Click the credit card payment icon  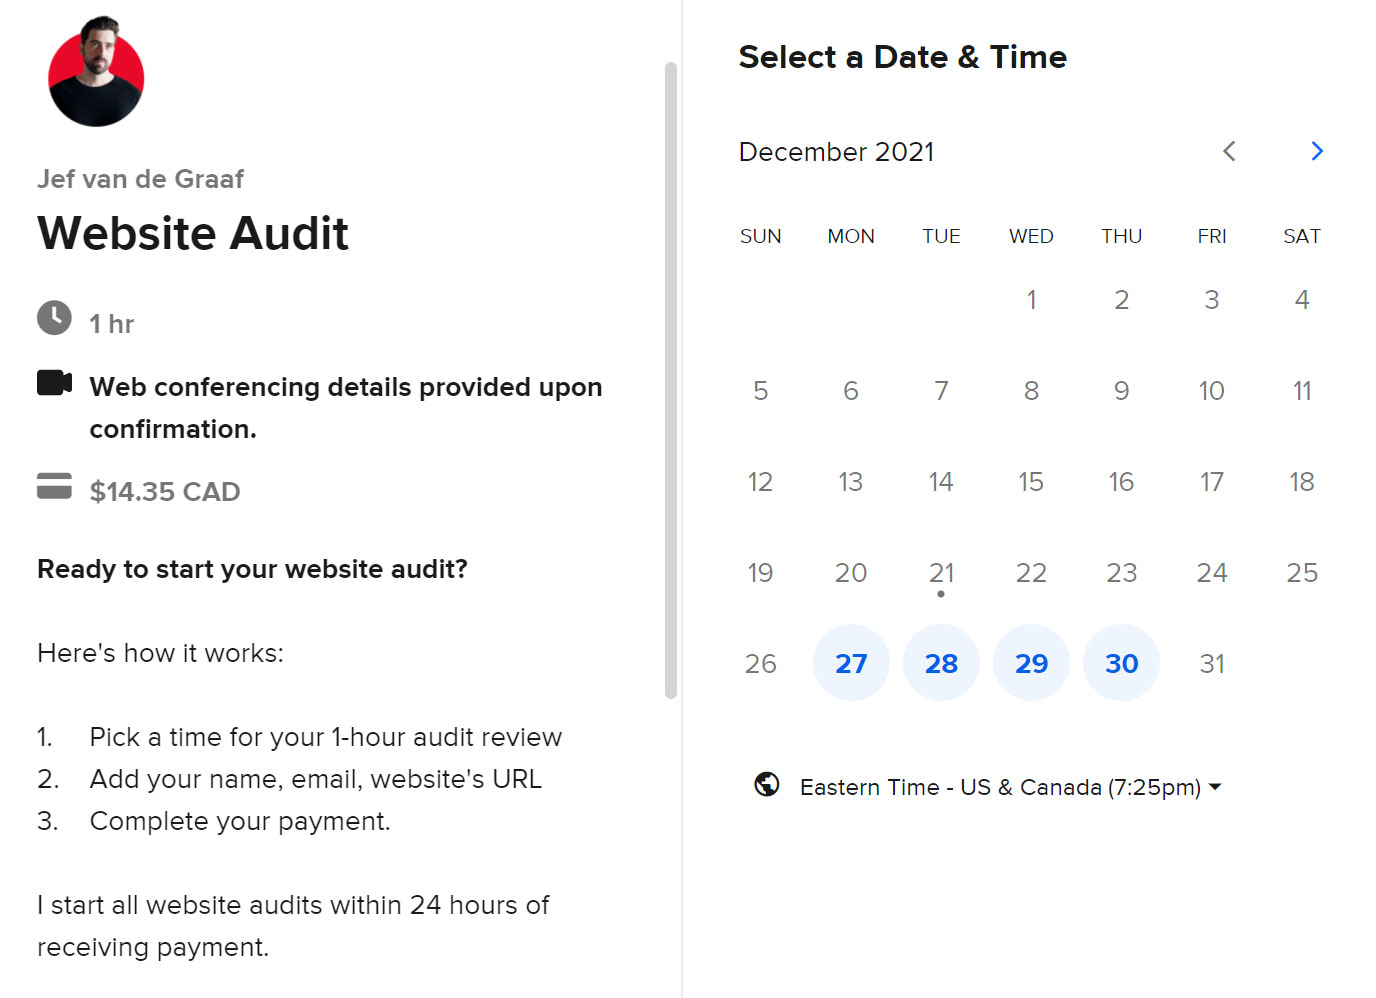point(54,485)
